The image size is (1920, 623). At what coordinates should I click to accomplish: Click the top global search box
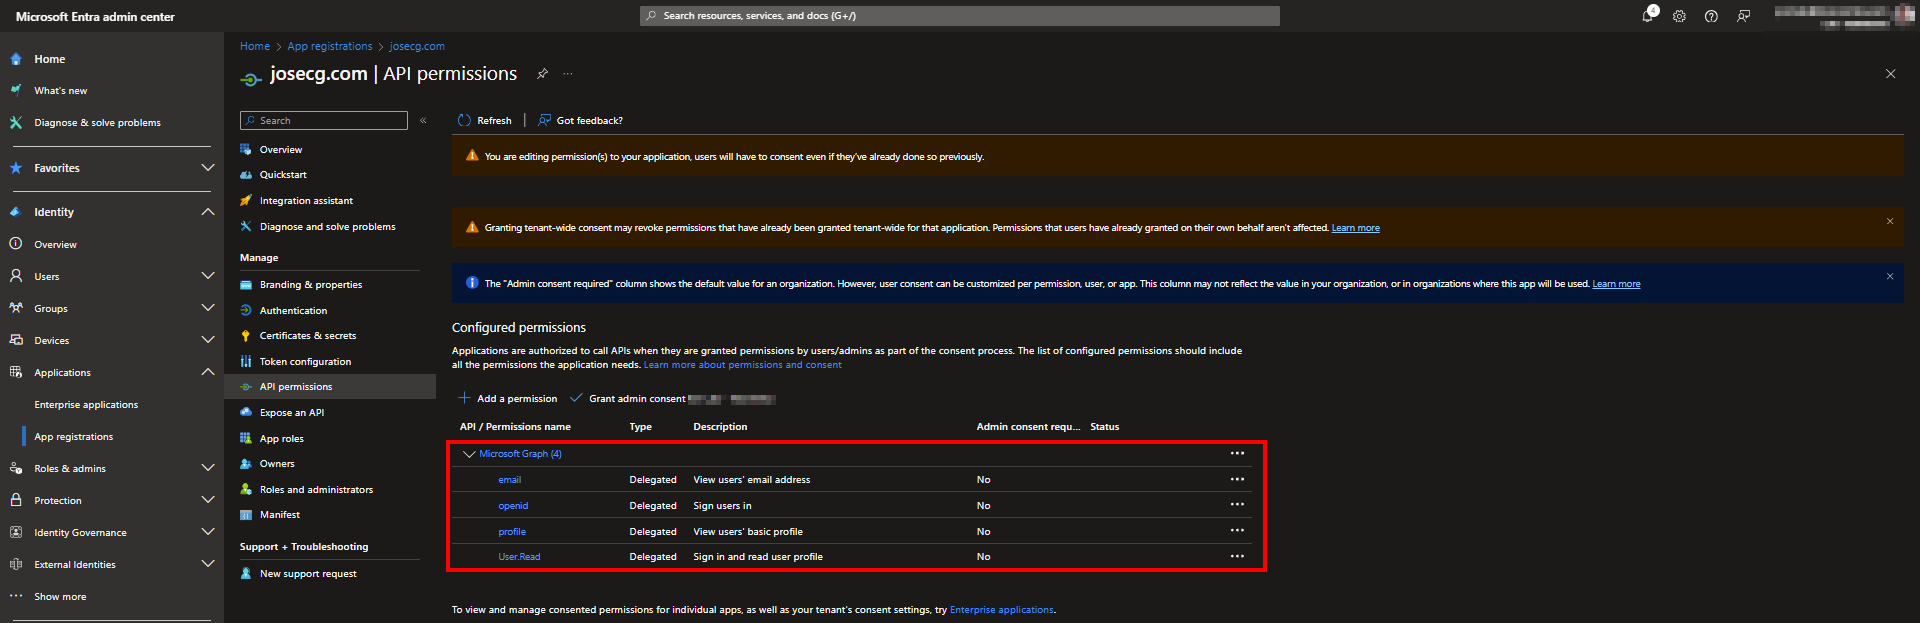pos(959,16)
